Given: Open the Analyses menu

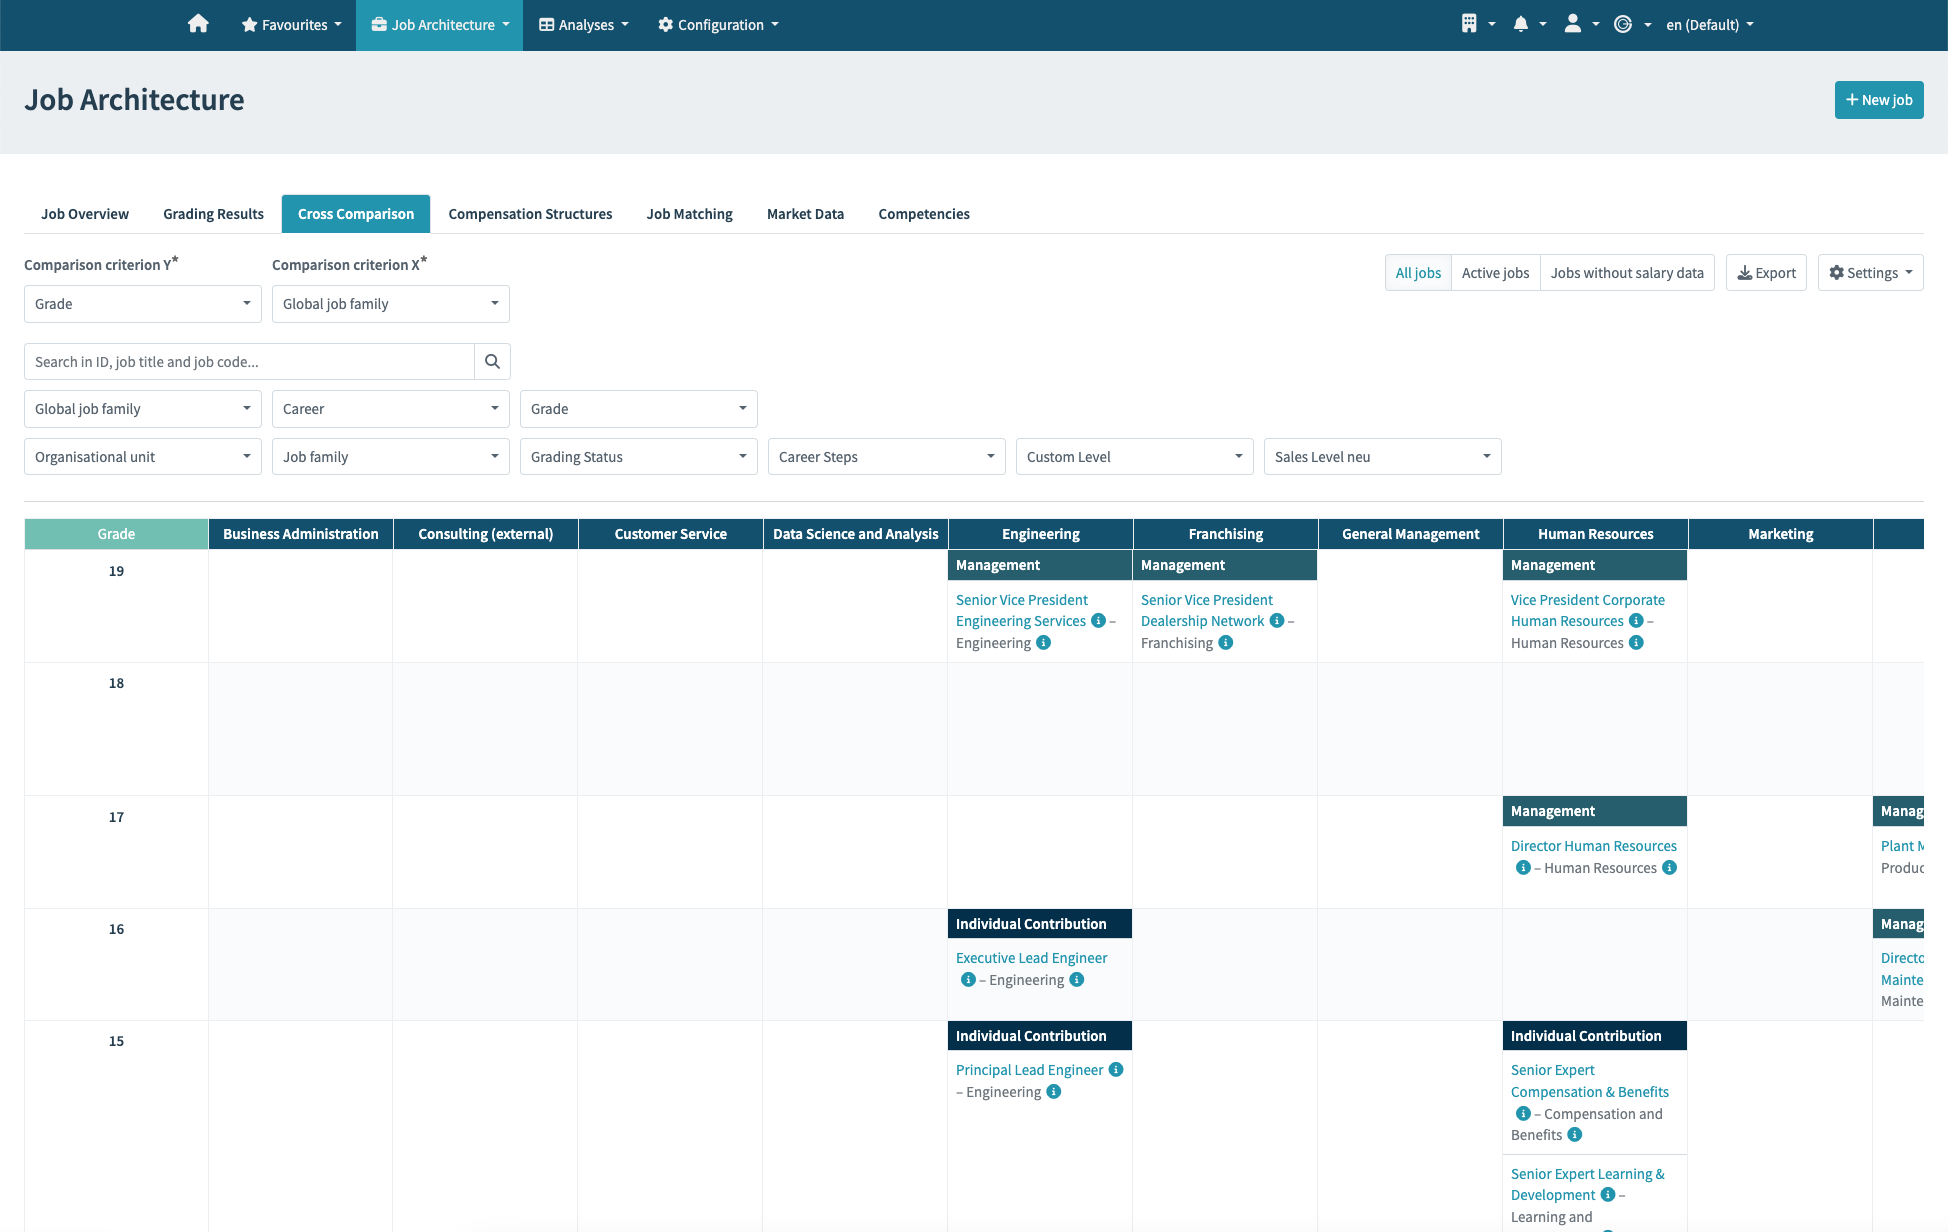Looking at the screenshot, I should click(x=584, y=25).
